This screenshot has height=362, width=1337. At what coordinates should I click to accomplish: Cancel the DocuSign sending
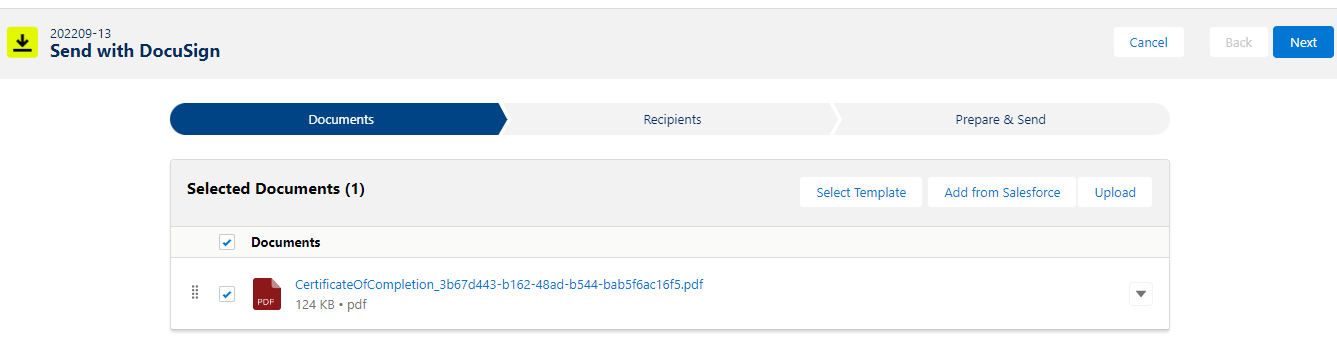(1148, 42)
